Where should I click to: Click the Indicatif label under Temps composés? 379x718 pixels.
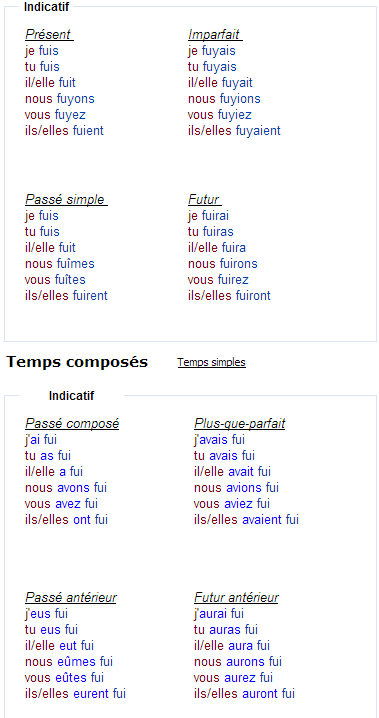click(x=71, y=396)
